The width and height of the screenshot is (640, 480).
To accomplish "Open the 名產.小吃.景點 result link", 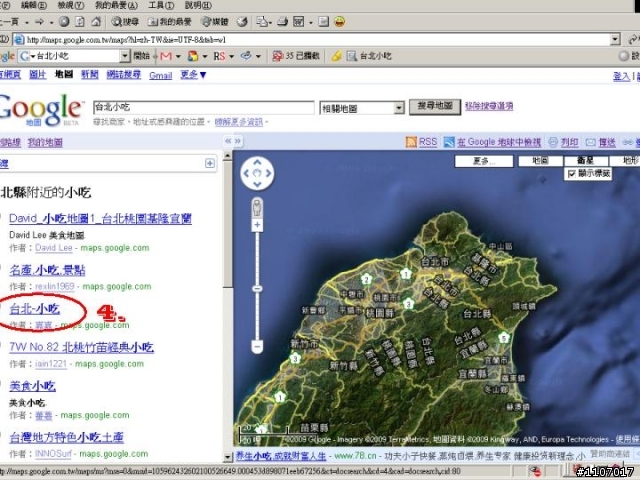I will [x=47, y=270].
